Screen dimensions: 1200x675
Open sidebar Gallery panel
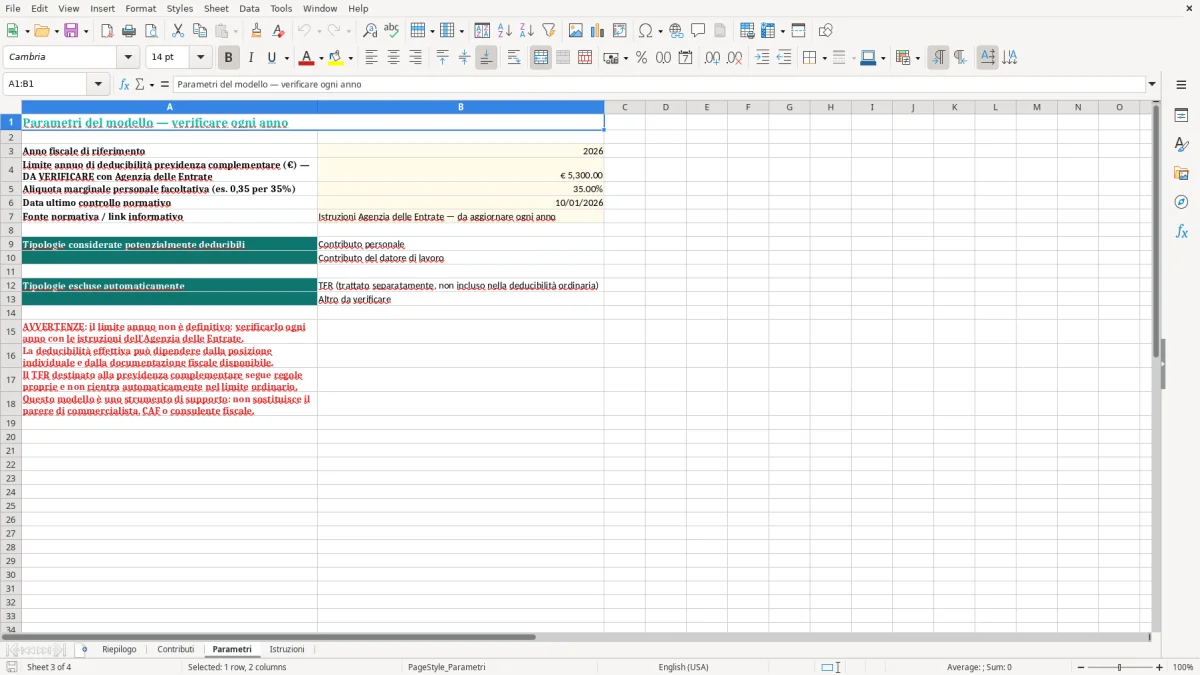[1181, 173]
